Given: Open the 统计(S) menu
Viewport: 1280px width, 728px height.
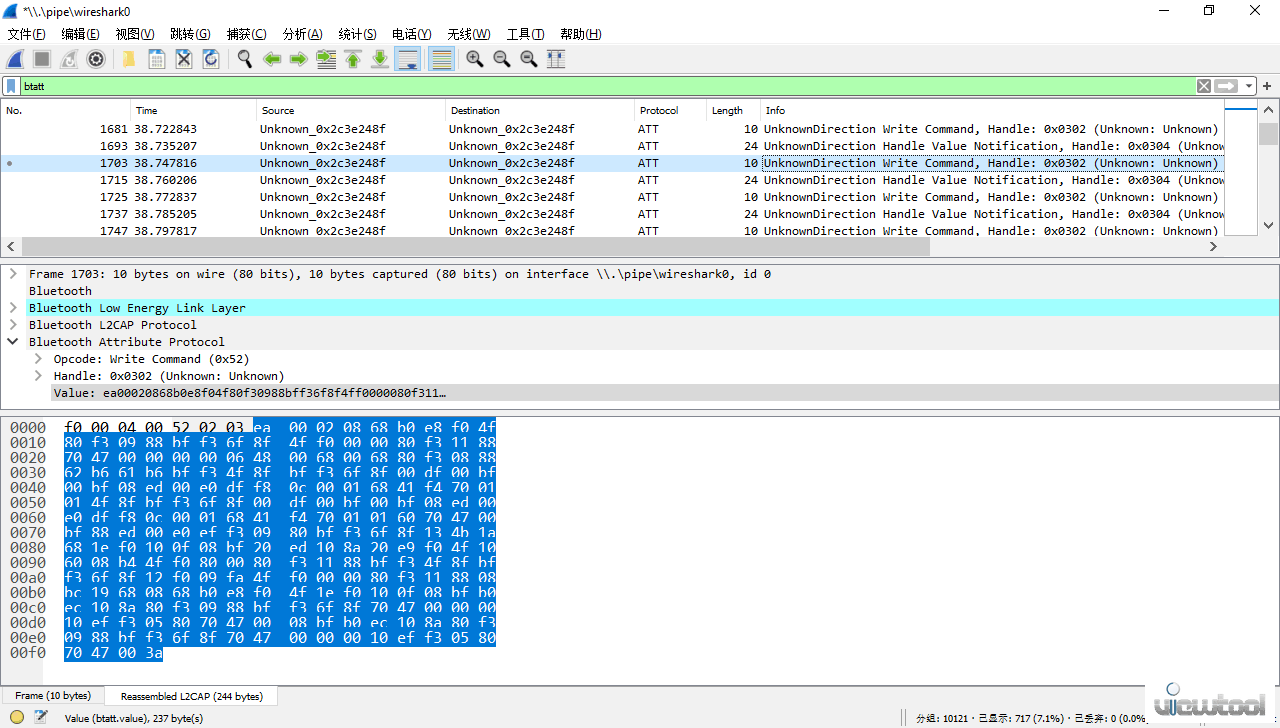Looking at the screenshot, I should pyautogui.click(x=358, y=34).
